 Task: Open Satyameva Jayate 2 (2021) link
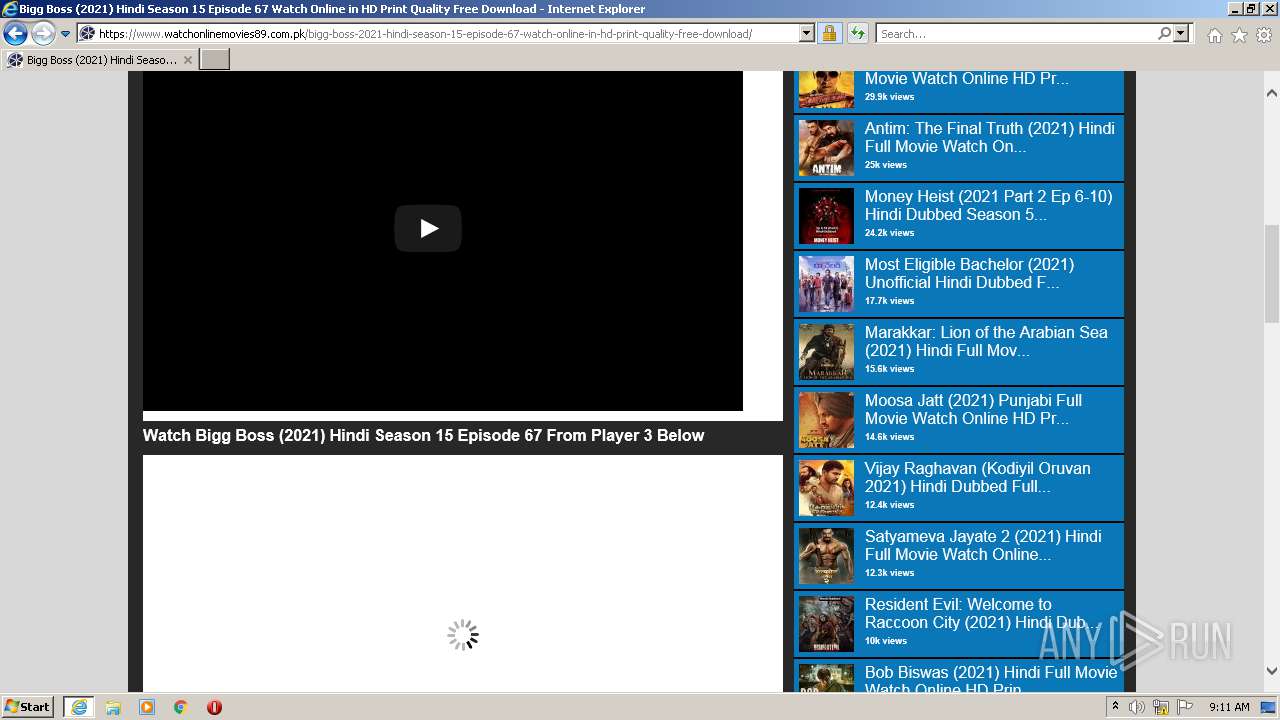pos(984,545)
